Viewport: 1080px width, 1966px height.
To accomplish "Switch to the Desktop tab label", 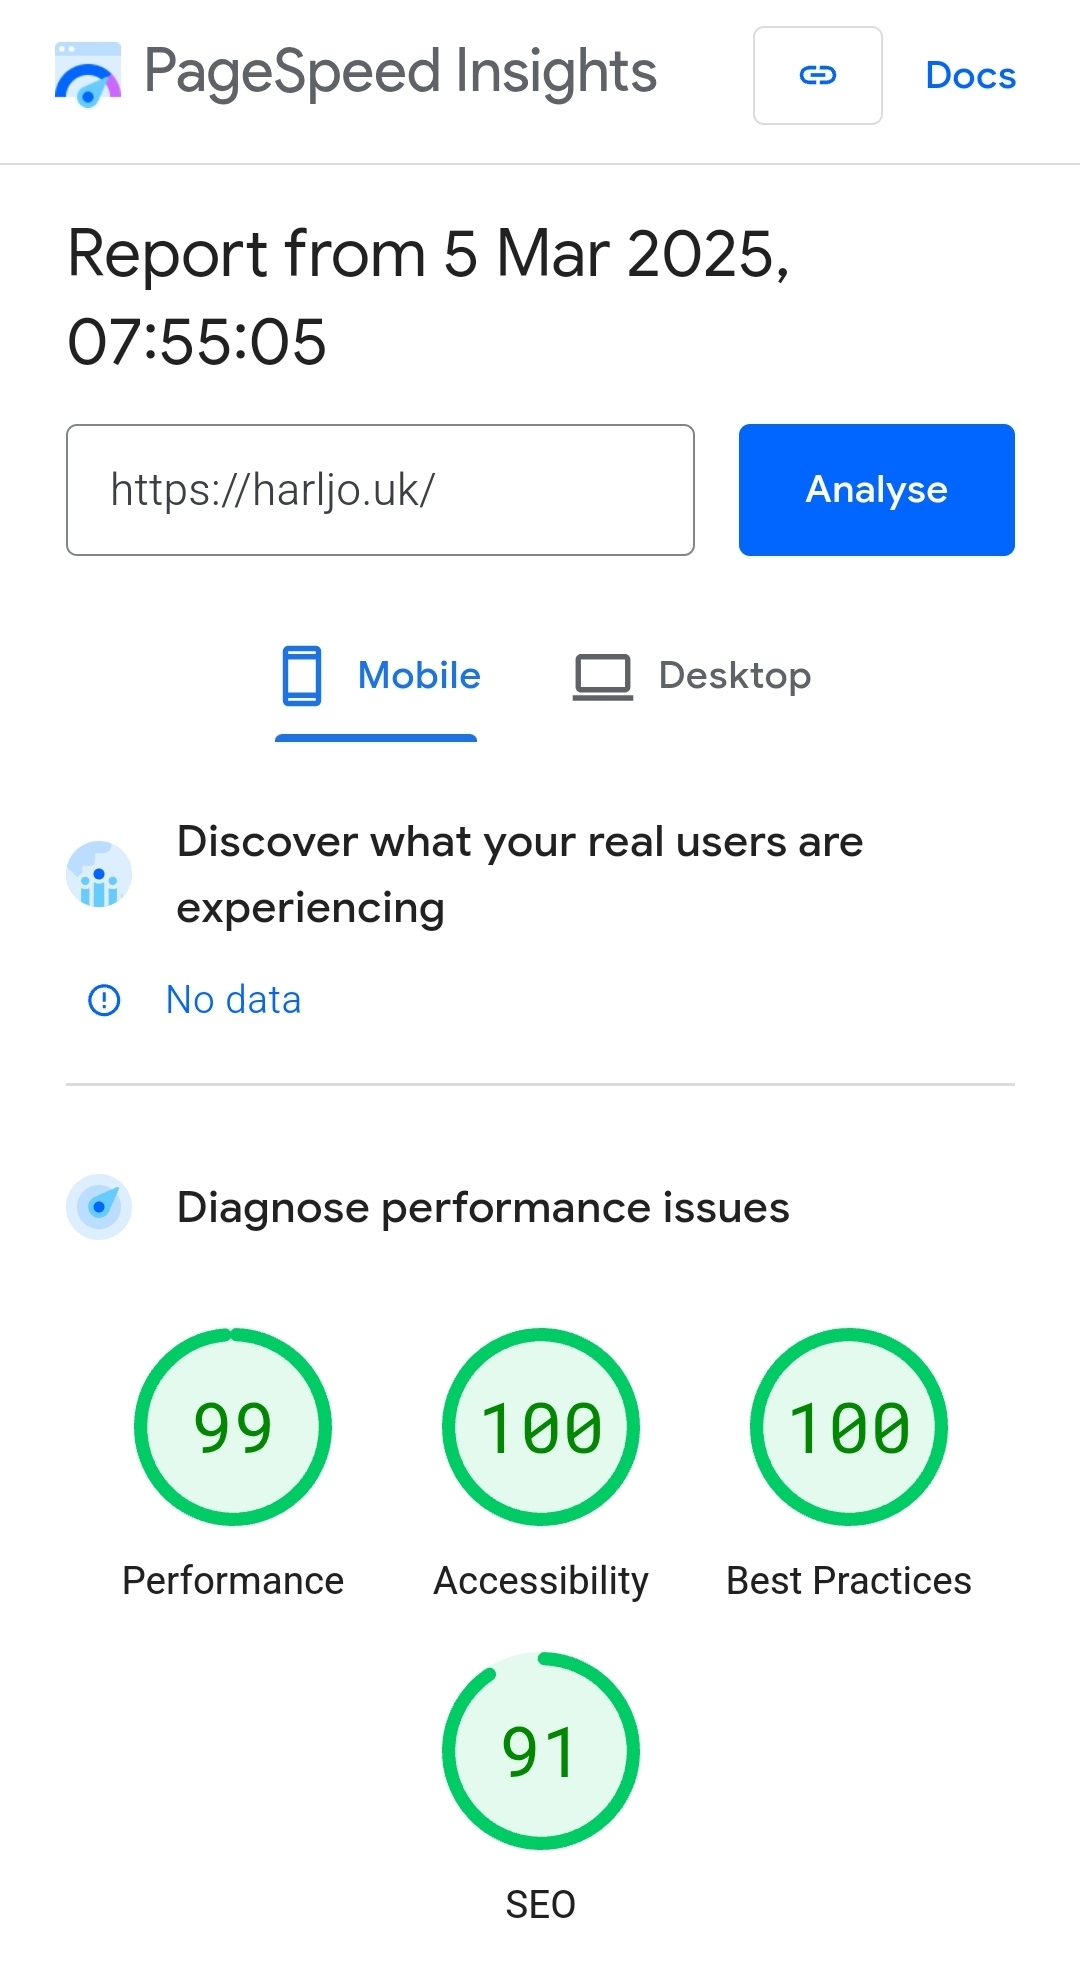I will [734, 676].
